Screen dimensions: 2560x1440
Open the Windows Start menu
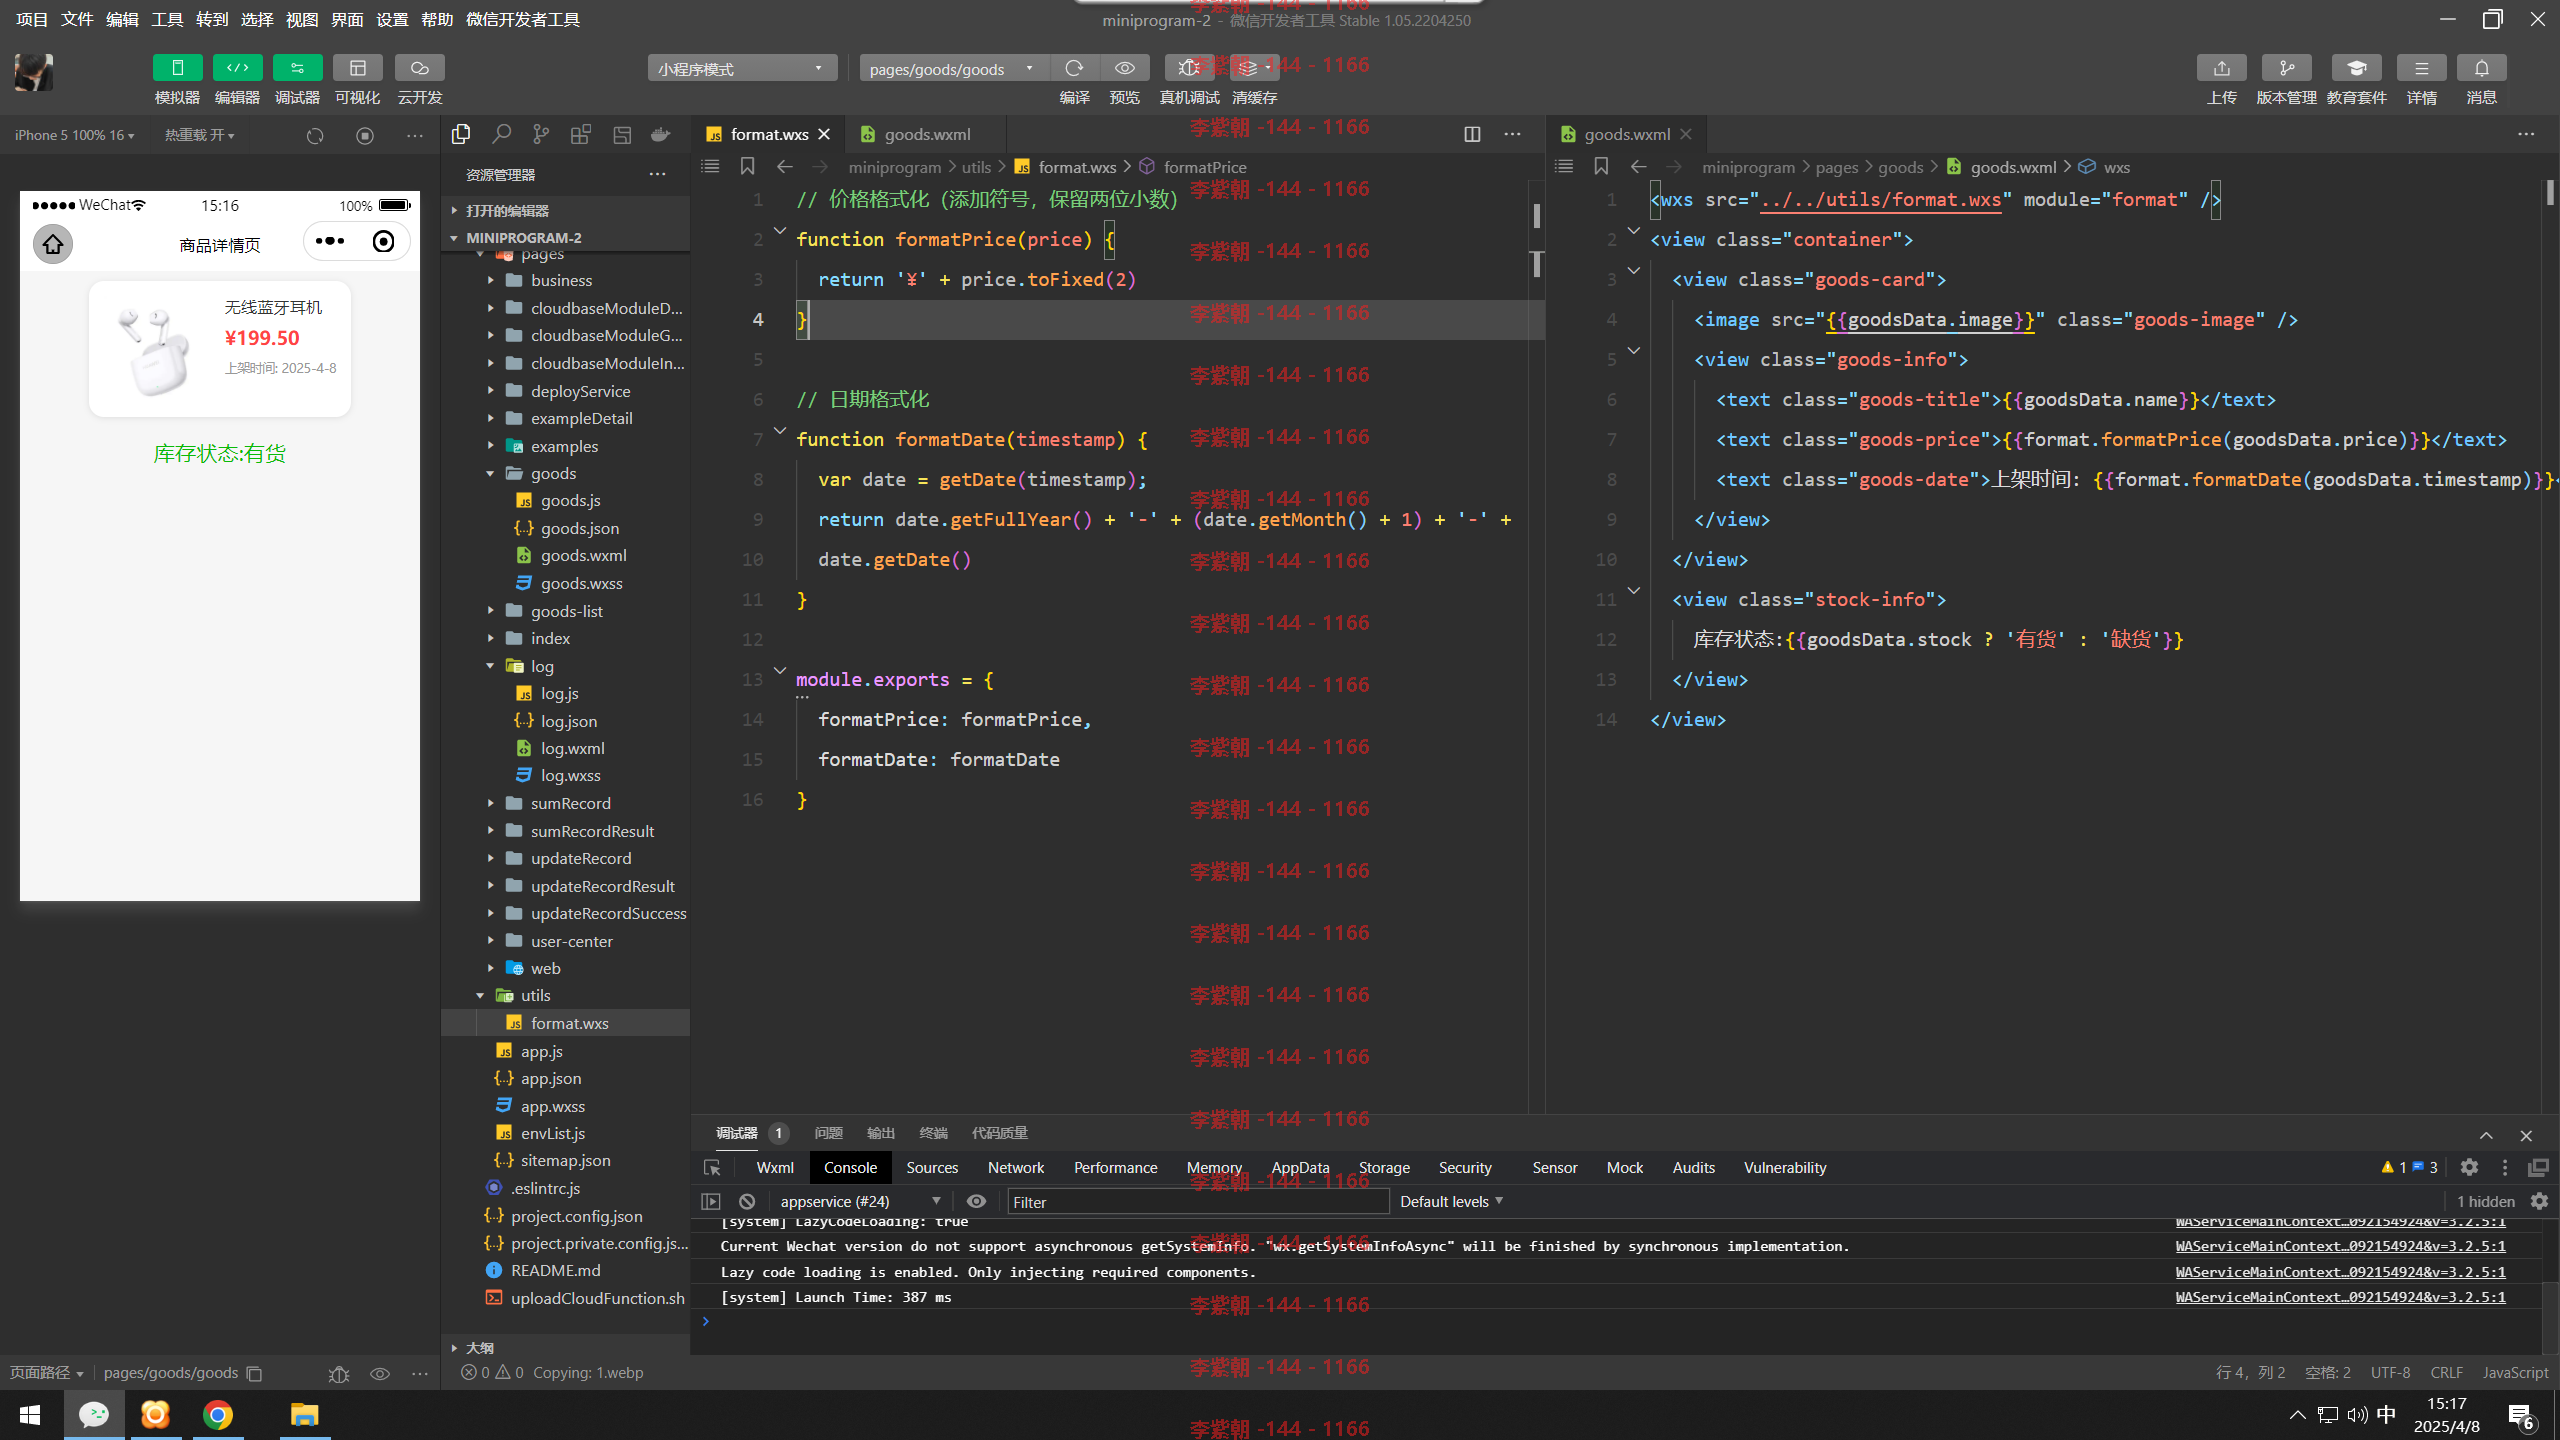point(30,1414)
